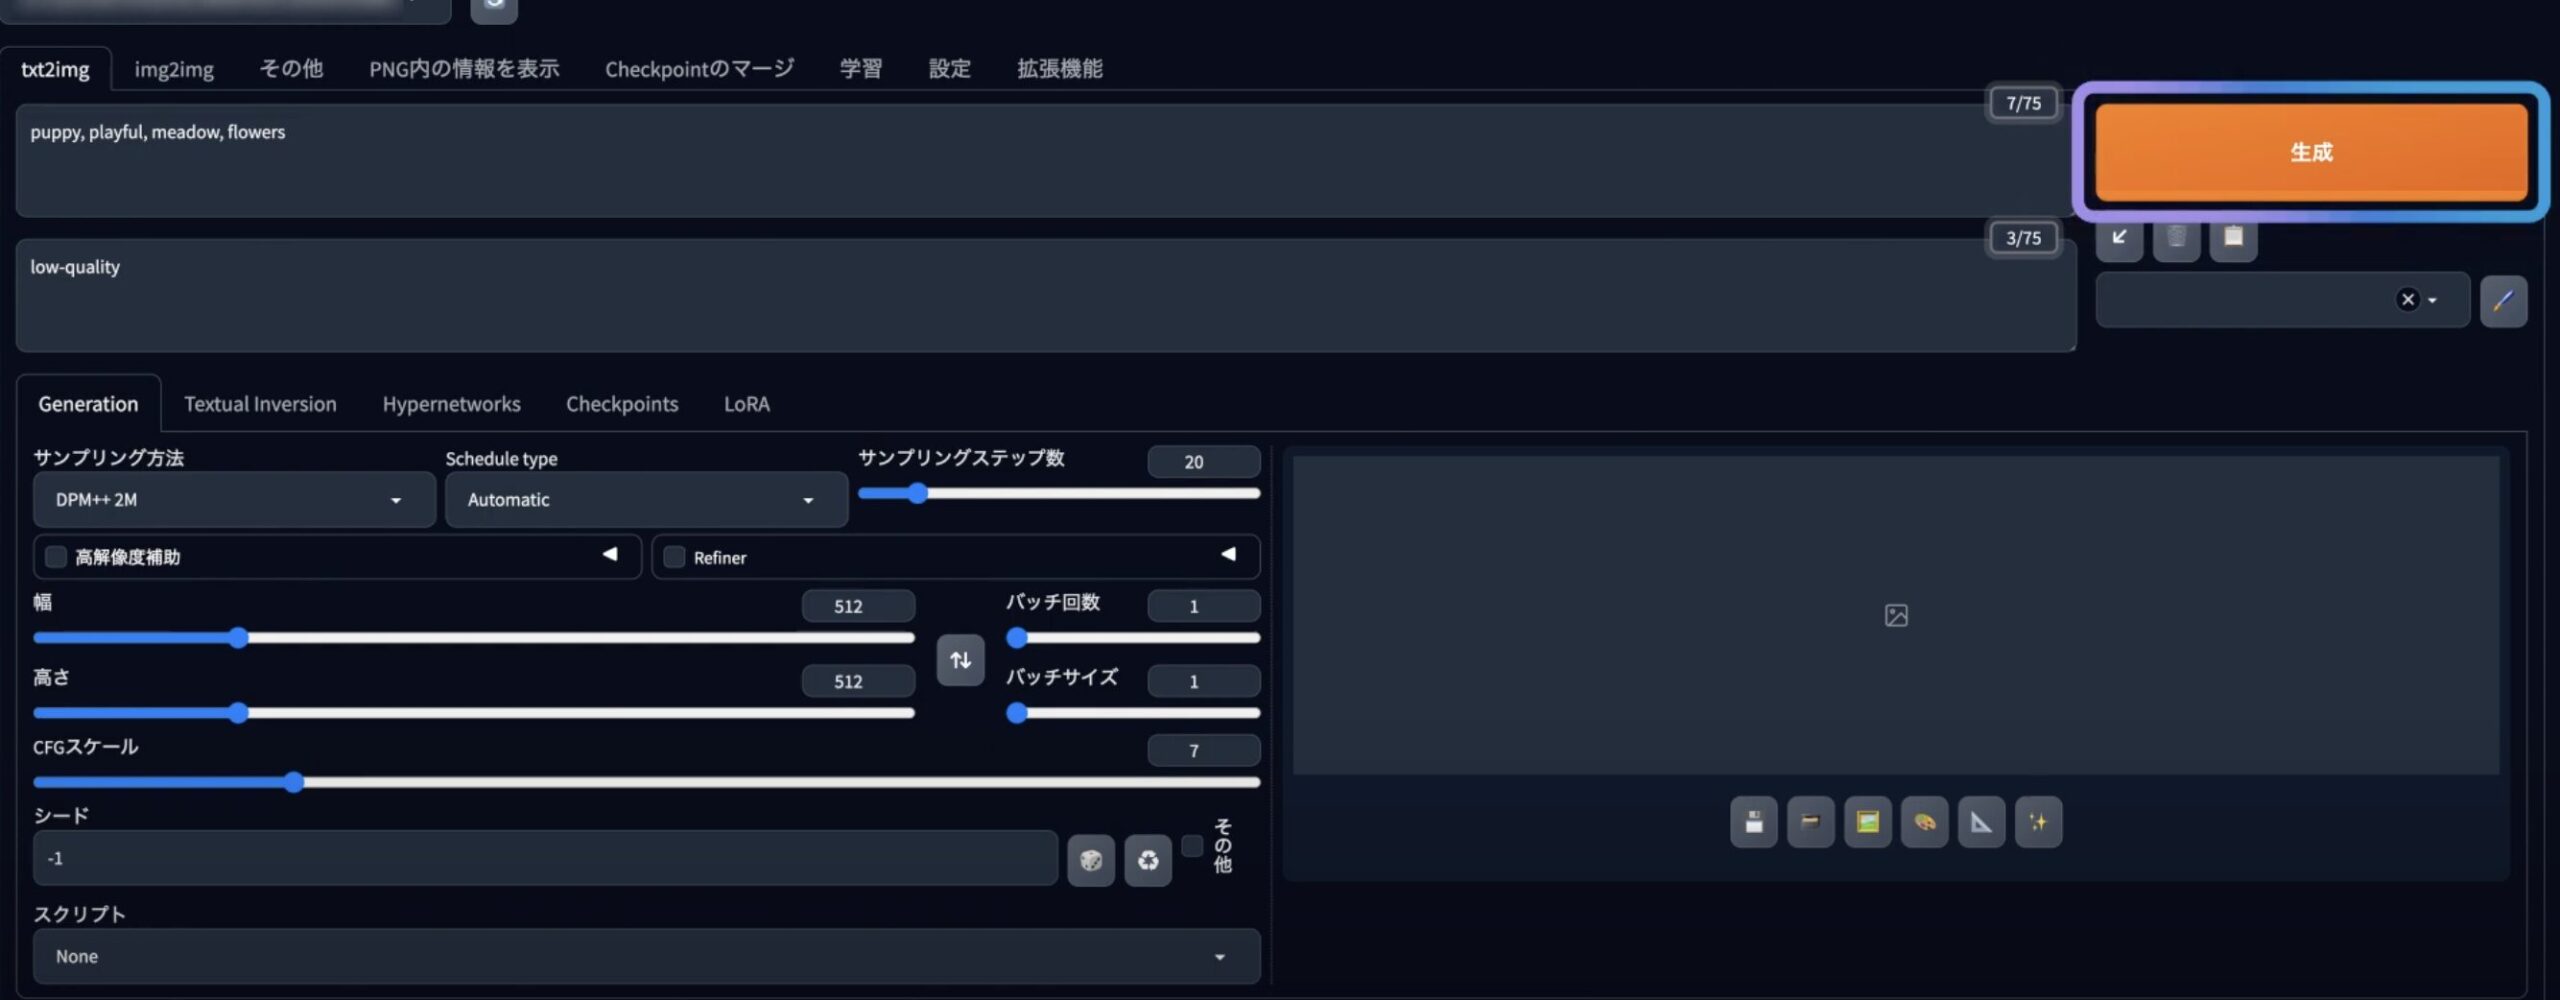Click the CFGスケール slider track

[x=646, y=782]
